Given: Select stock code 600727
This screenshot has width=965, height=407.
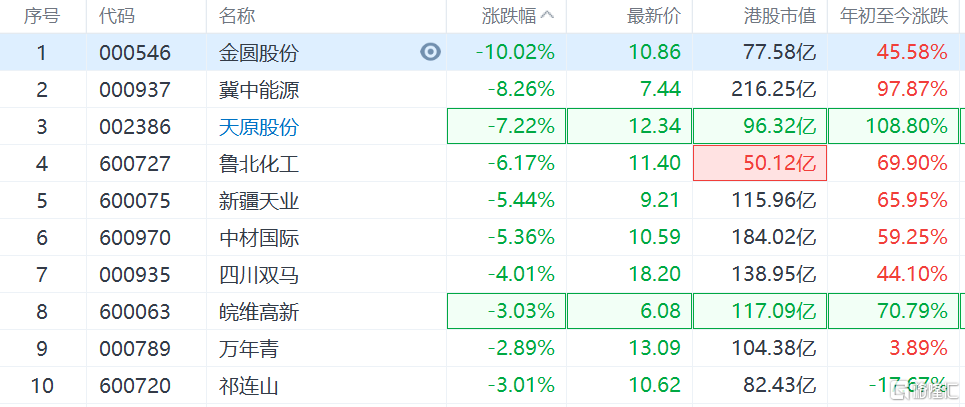Looking at the screenshot, I should tap(135, 164).
